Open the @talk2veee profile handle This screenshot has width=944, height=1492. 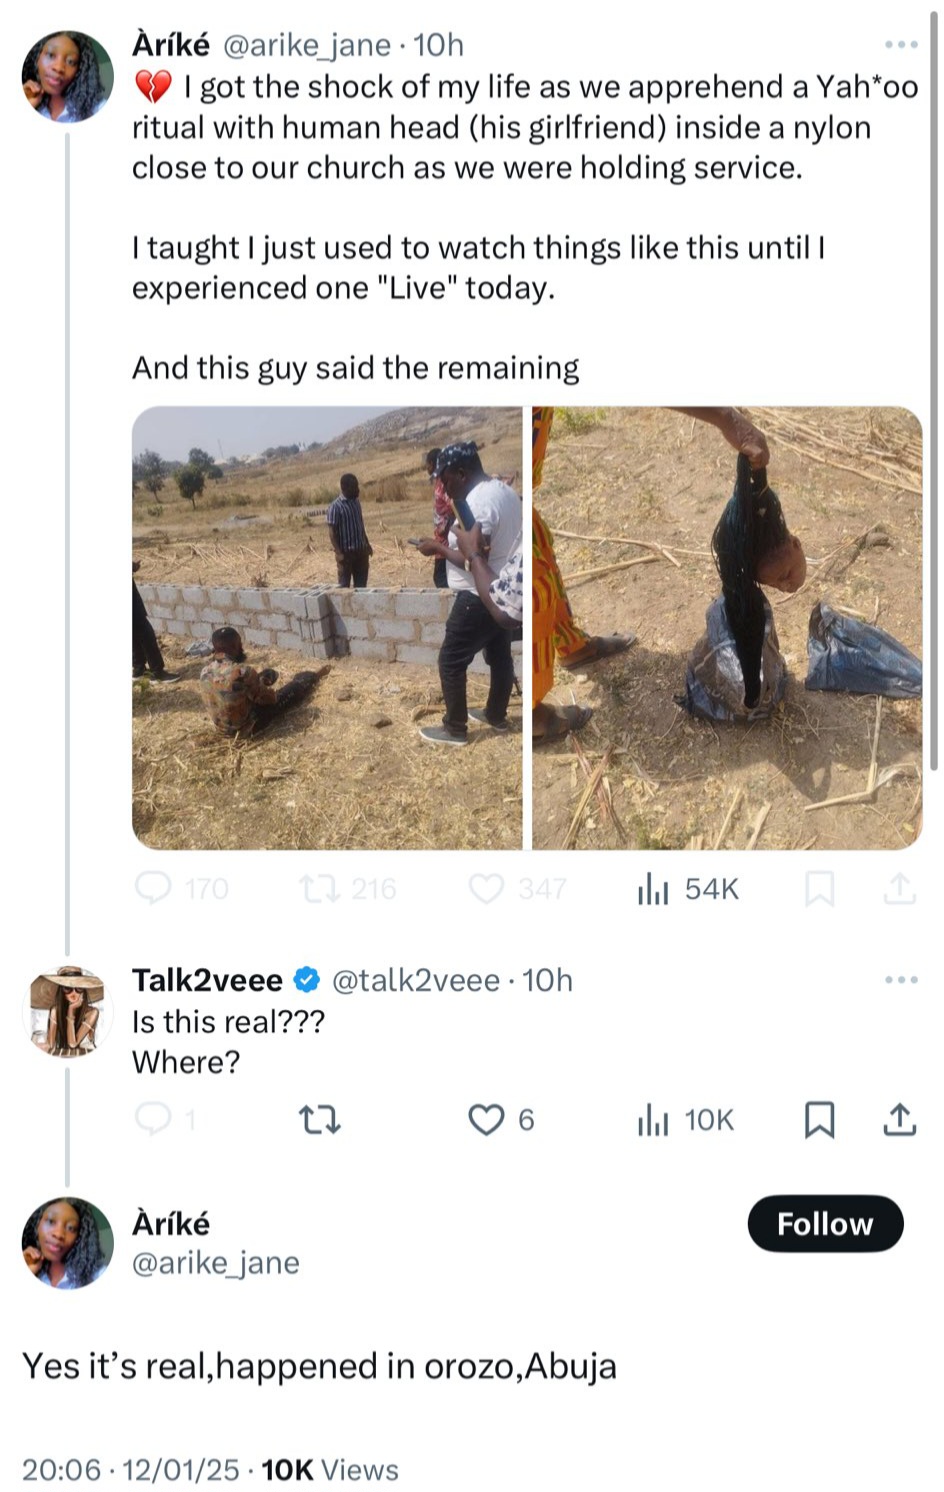click(415, 980)
